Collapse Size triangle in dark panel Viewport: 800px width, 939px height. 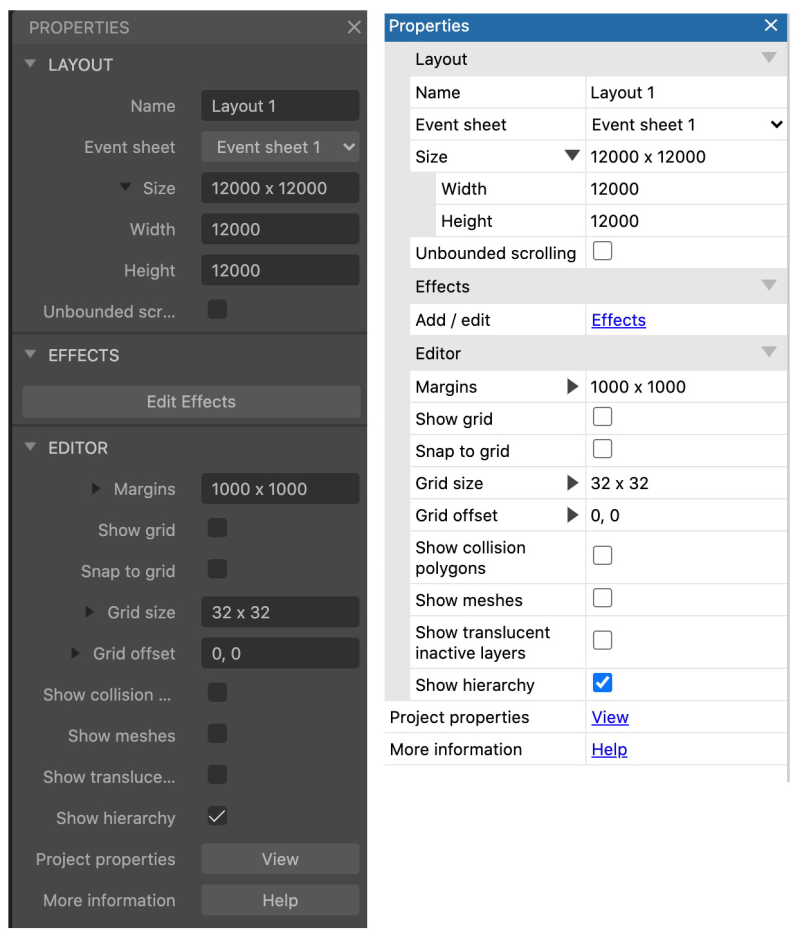(125, 187)
